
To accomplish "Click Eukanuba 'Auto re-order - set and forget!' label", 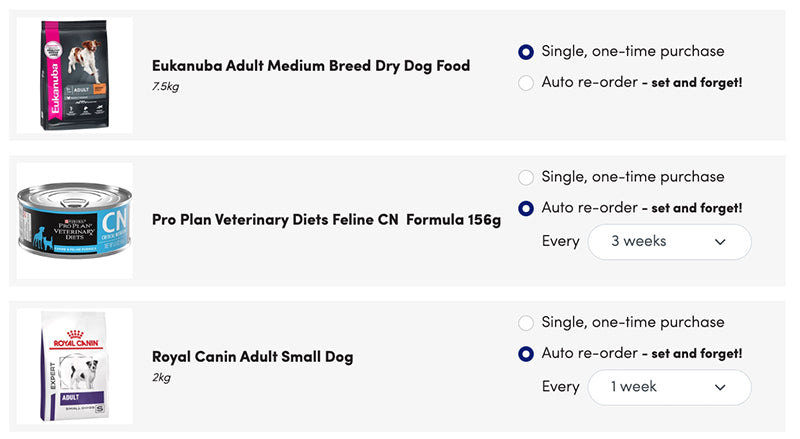I will click(x=641, y=82).
